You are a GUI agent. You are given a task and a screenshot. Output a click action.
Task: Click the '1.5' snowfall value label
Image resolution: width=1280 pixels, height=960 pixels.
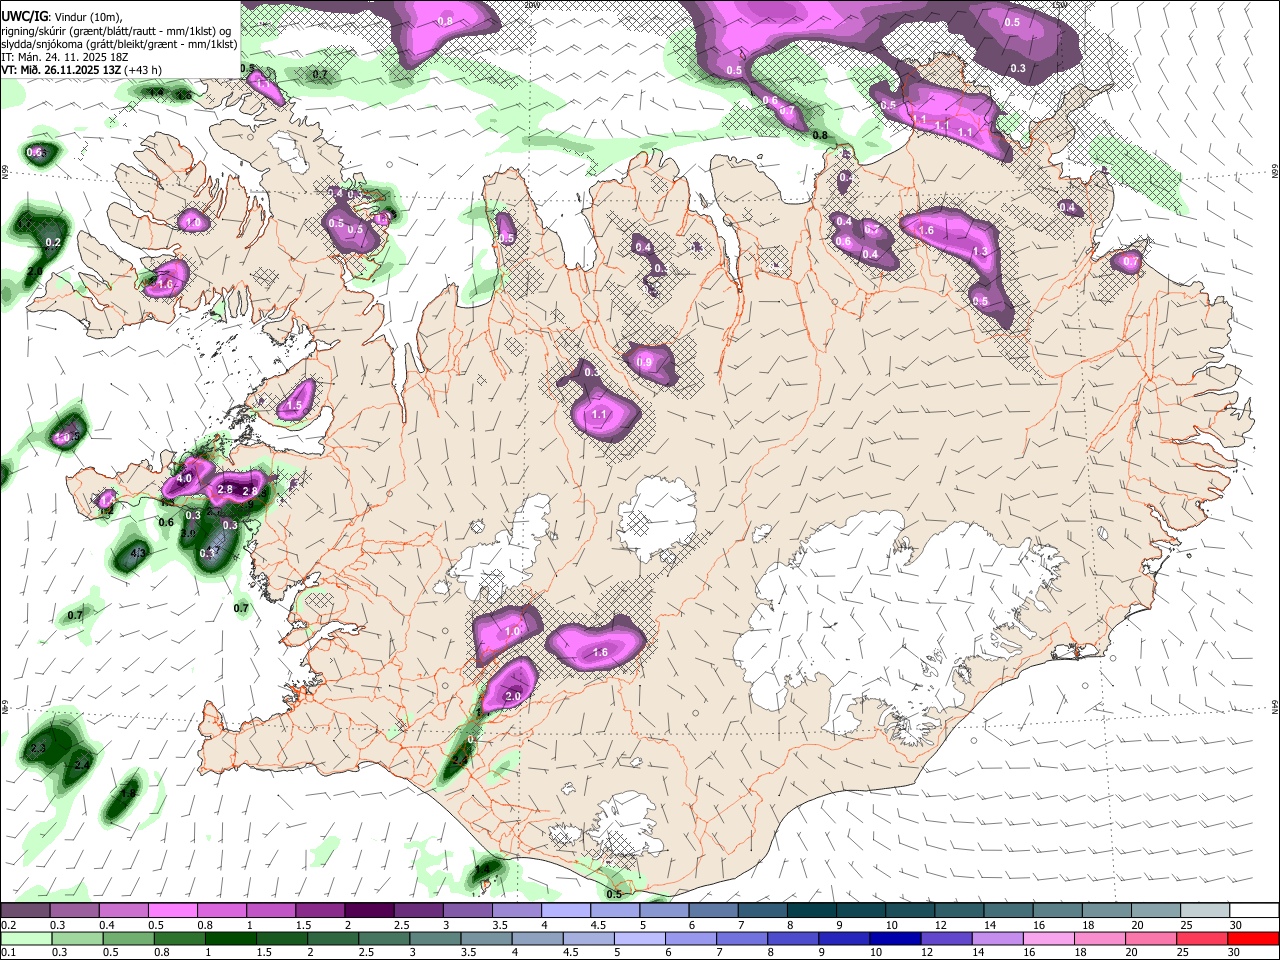(x=293, y=406)
